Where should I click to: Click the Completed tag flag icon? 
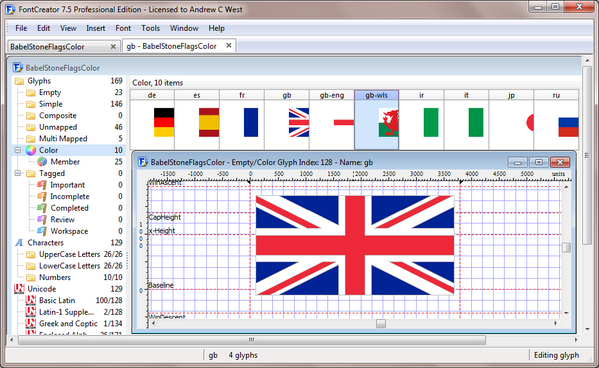[x=42, y=208]
